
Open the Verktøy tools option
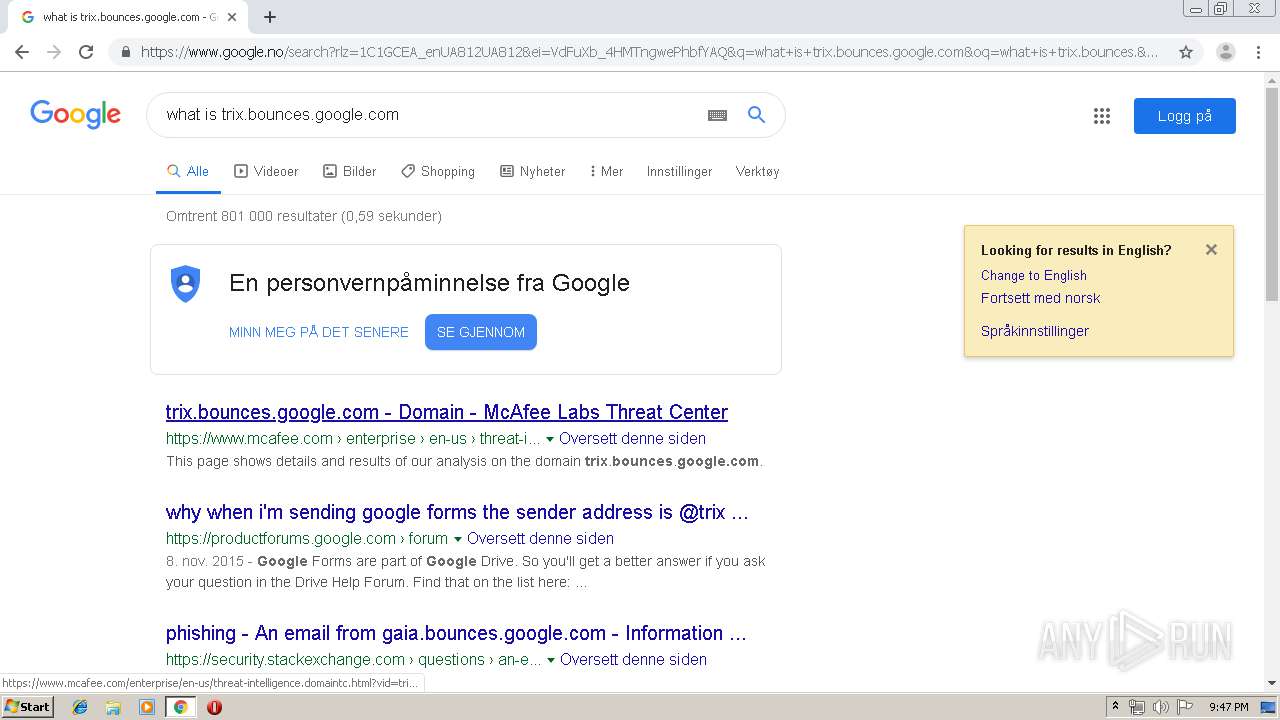(757, 171)
